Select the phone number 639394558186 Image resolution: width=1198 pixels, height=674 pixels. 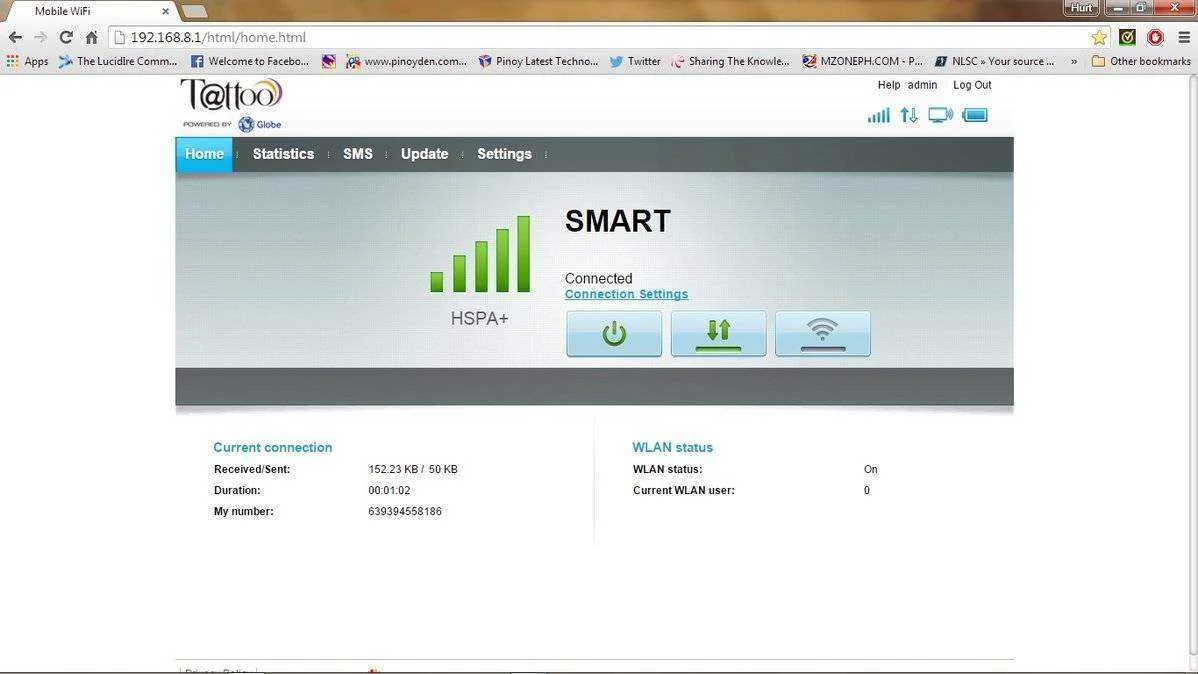coord(405,511)
